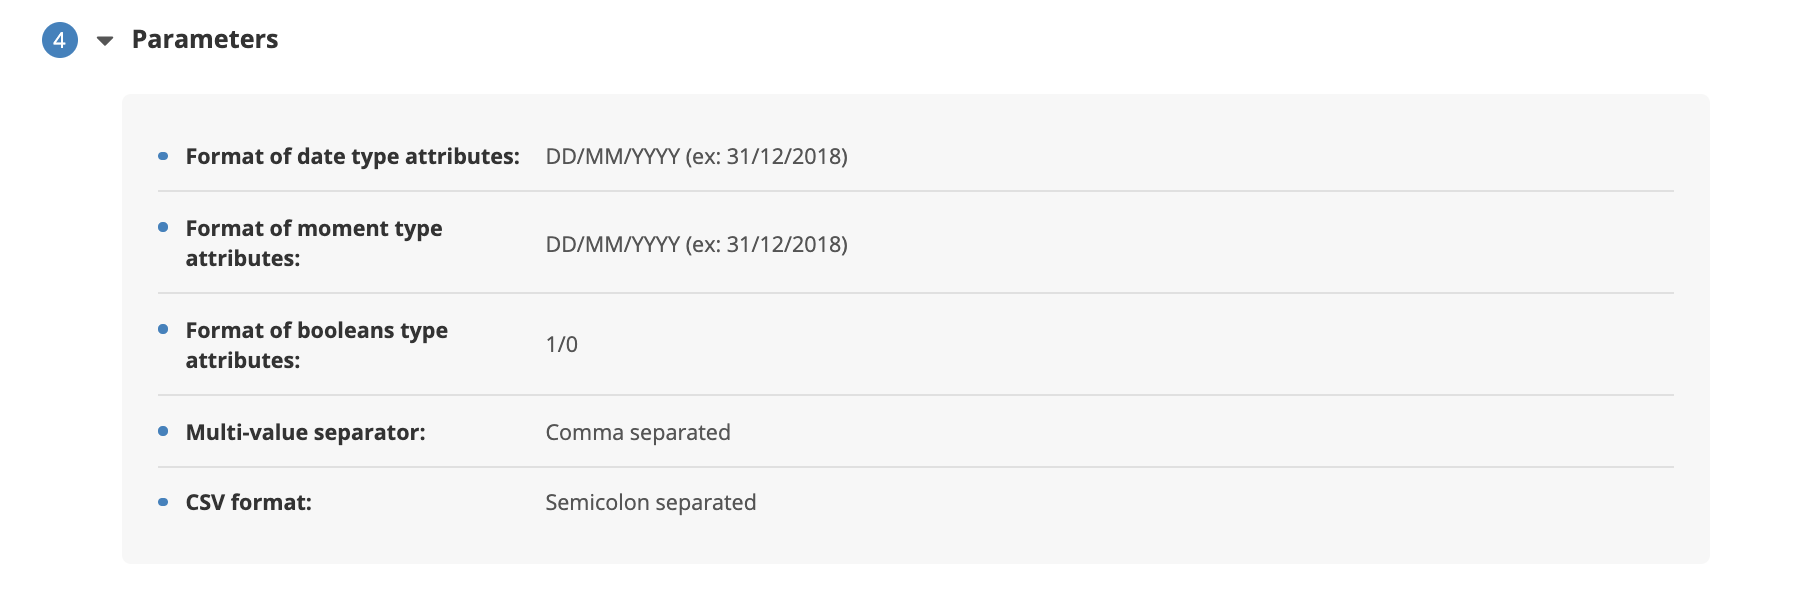Click the bullet beside moment type attributes

(163, 228)
